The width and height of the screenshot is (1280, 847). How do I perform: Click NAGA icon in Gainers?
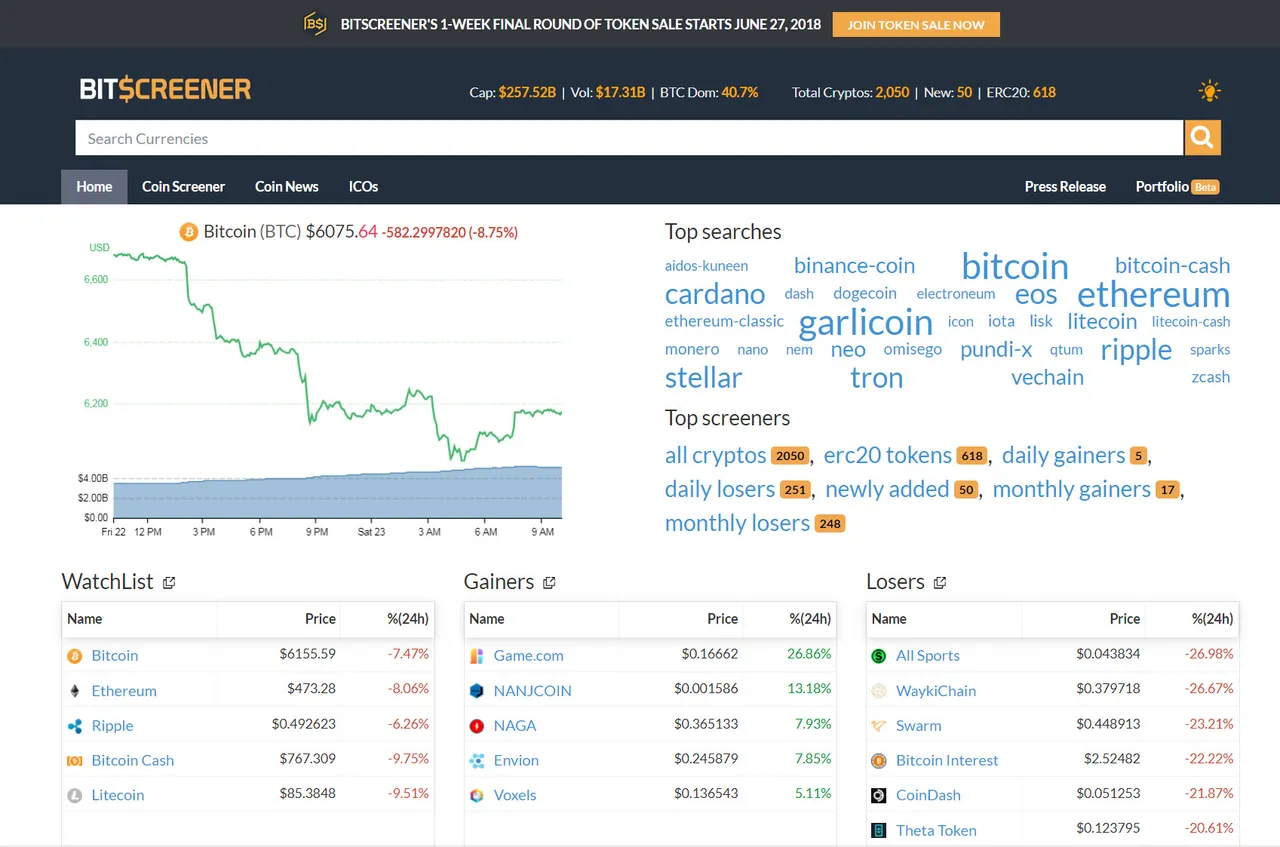(x=477, y=726)
